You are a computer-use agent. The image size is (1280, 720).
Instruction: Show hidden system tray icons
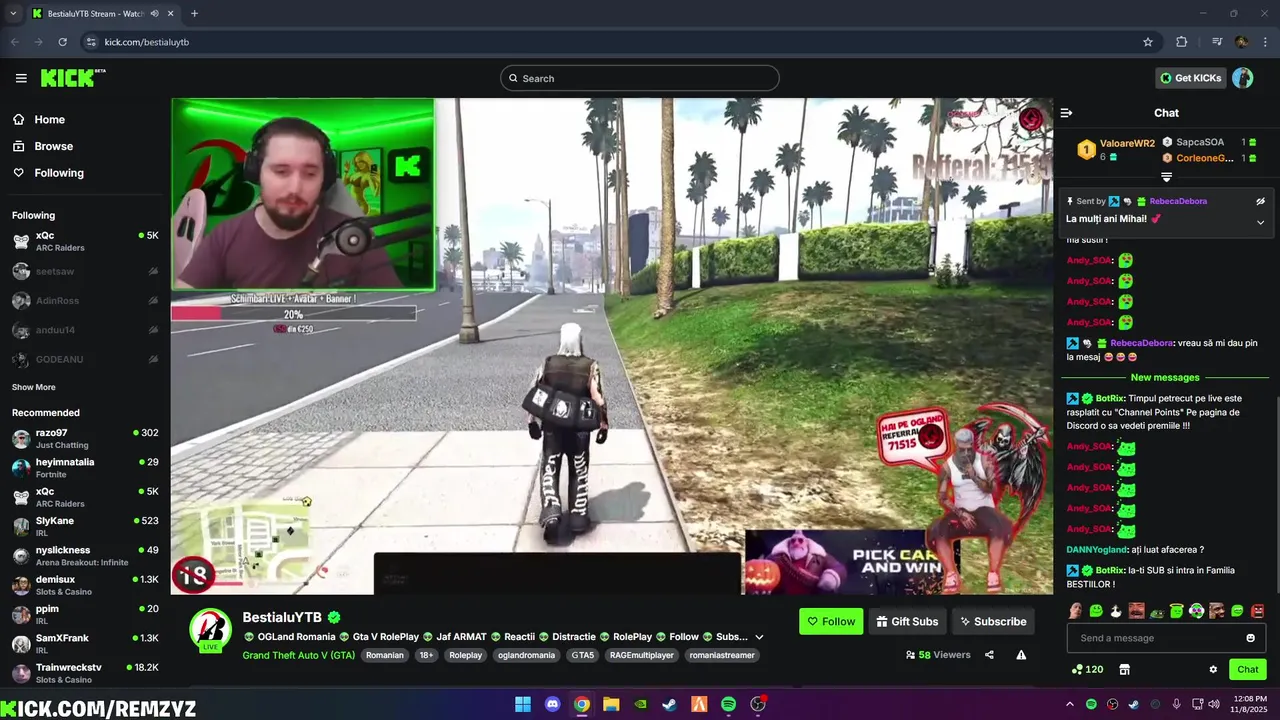[x=1069, y=704]
